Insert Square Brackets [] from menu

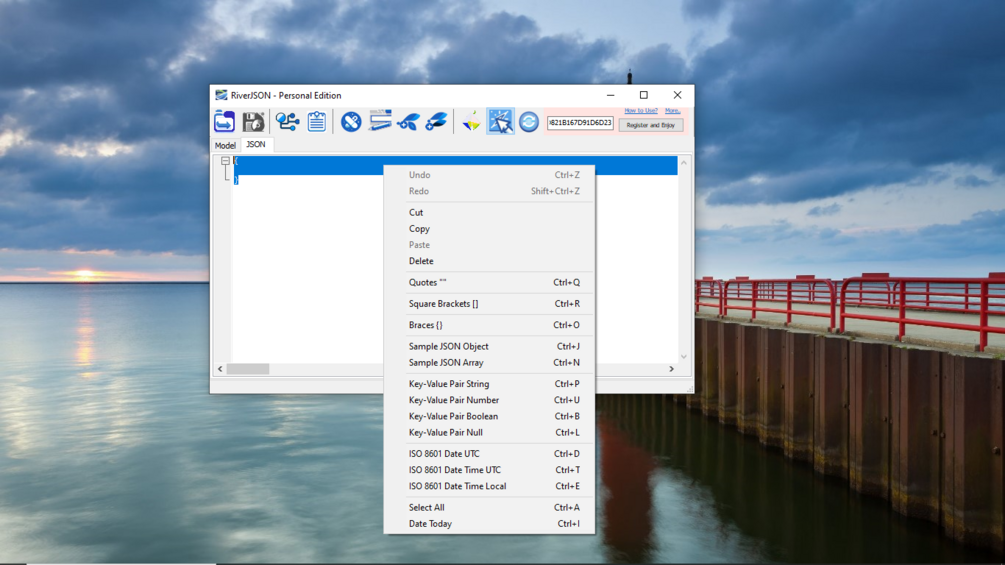489,304
